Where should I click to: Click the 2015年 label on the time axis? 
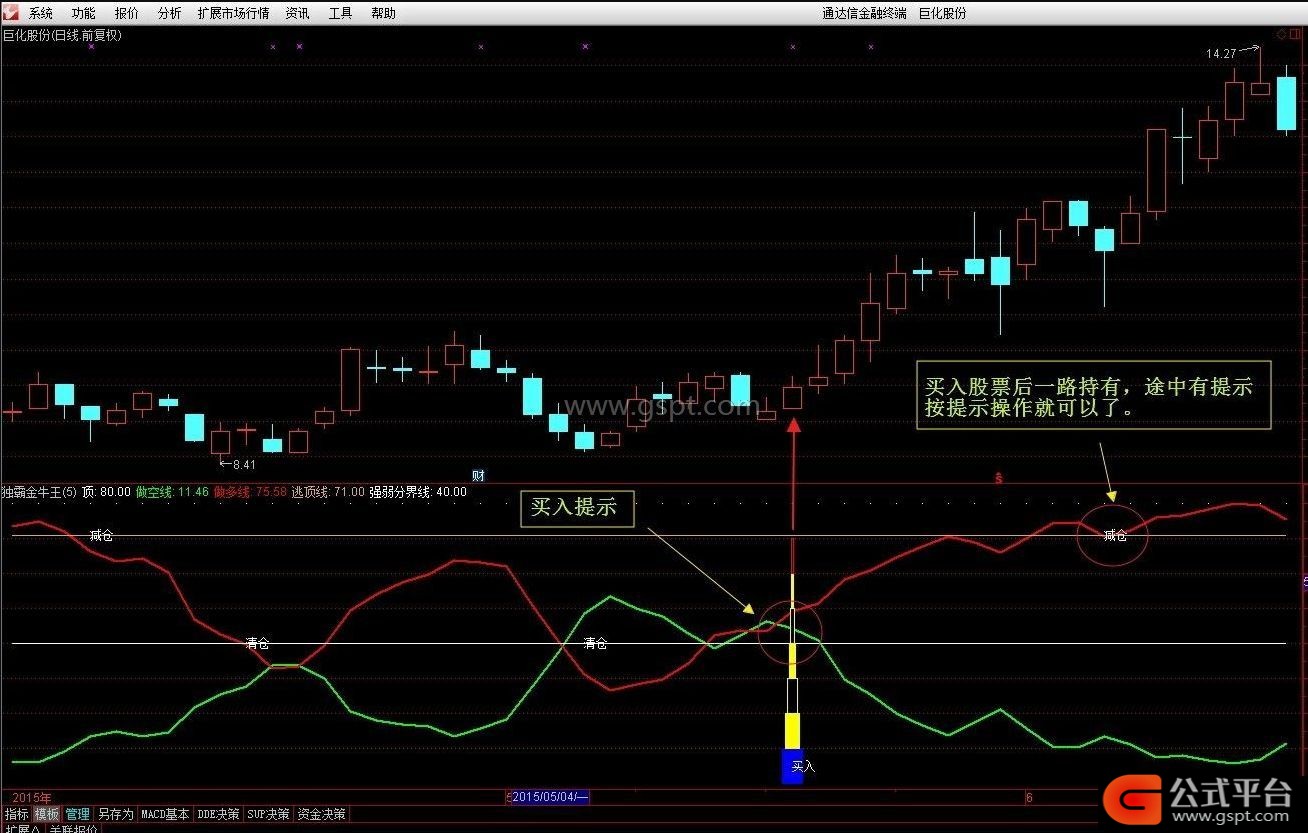(x=31, y=797)
